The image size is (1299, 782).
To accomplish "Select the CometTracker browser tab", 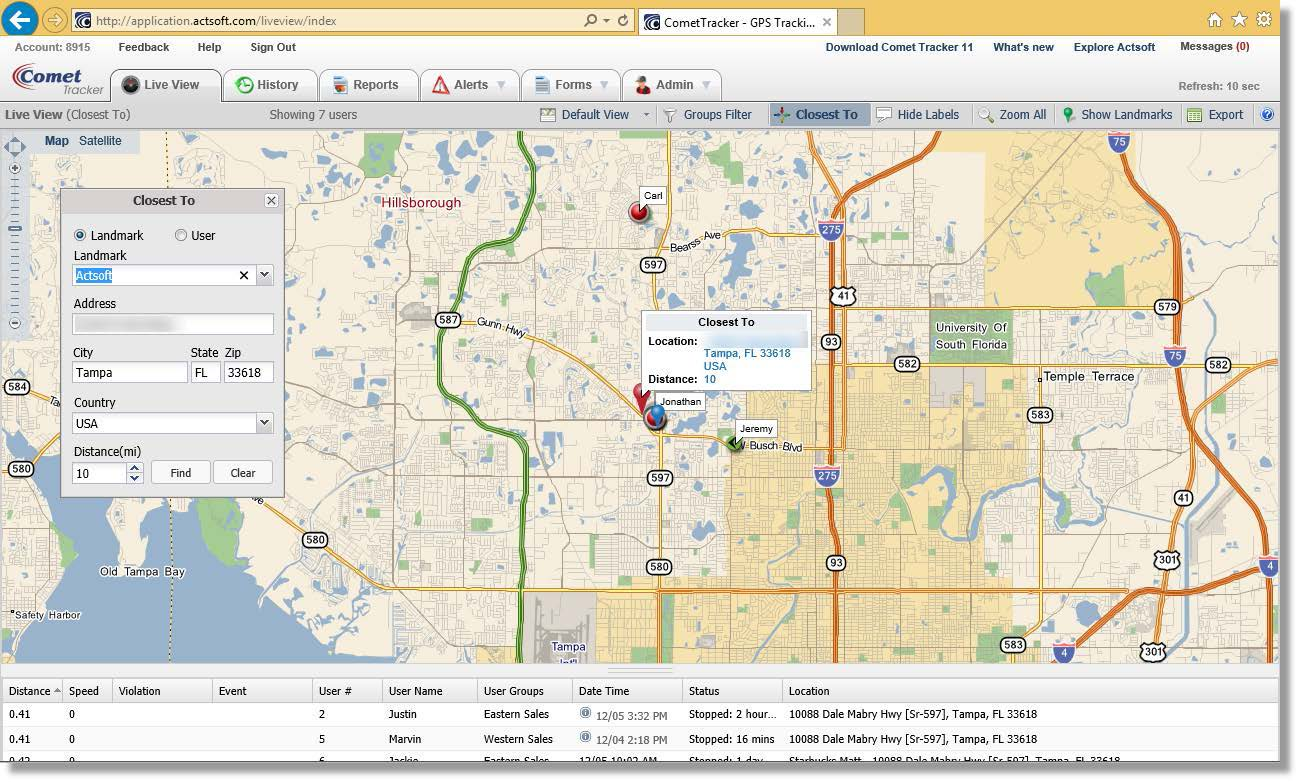I will pyautogui.click(x=739, y=22).
